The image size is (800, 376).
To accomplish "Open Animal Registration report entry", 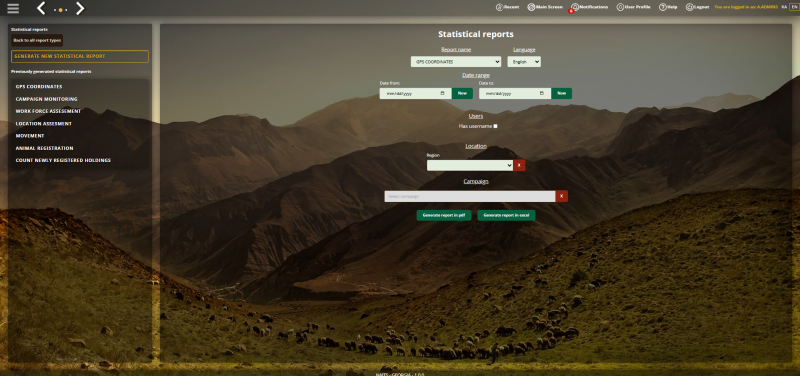I will coord(44,148).
